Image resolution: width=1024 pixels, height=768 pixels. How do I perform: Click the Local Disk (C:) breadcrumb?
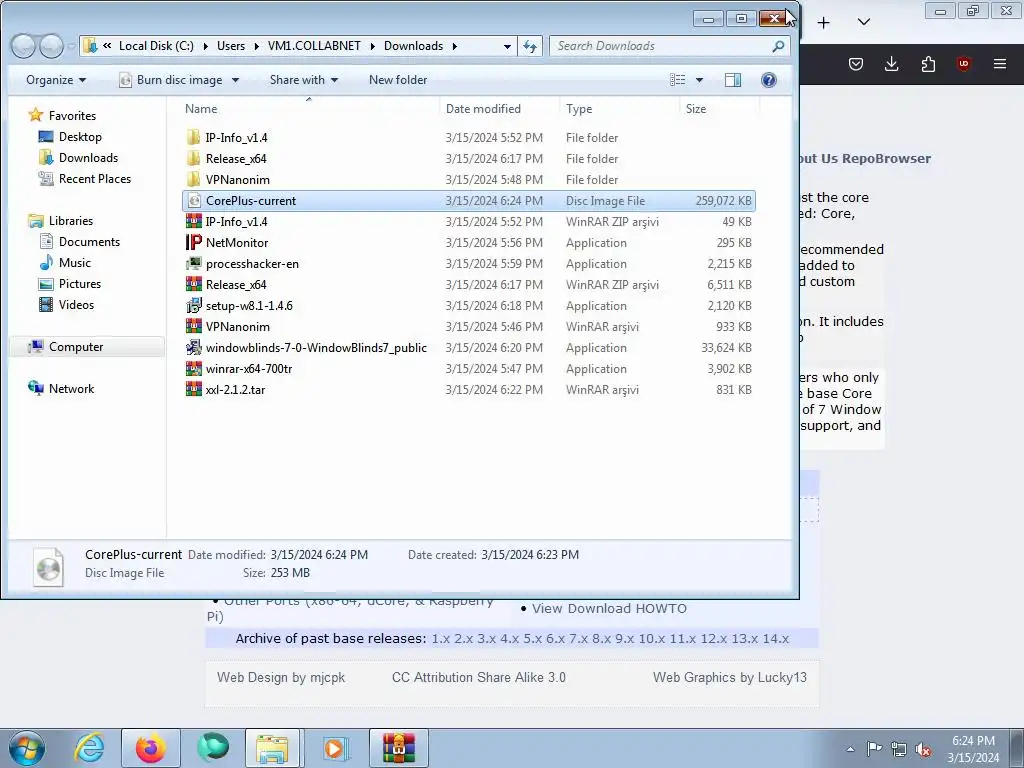coord(156,46)
